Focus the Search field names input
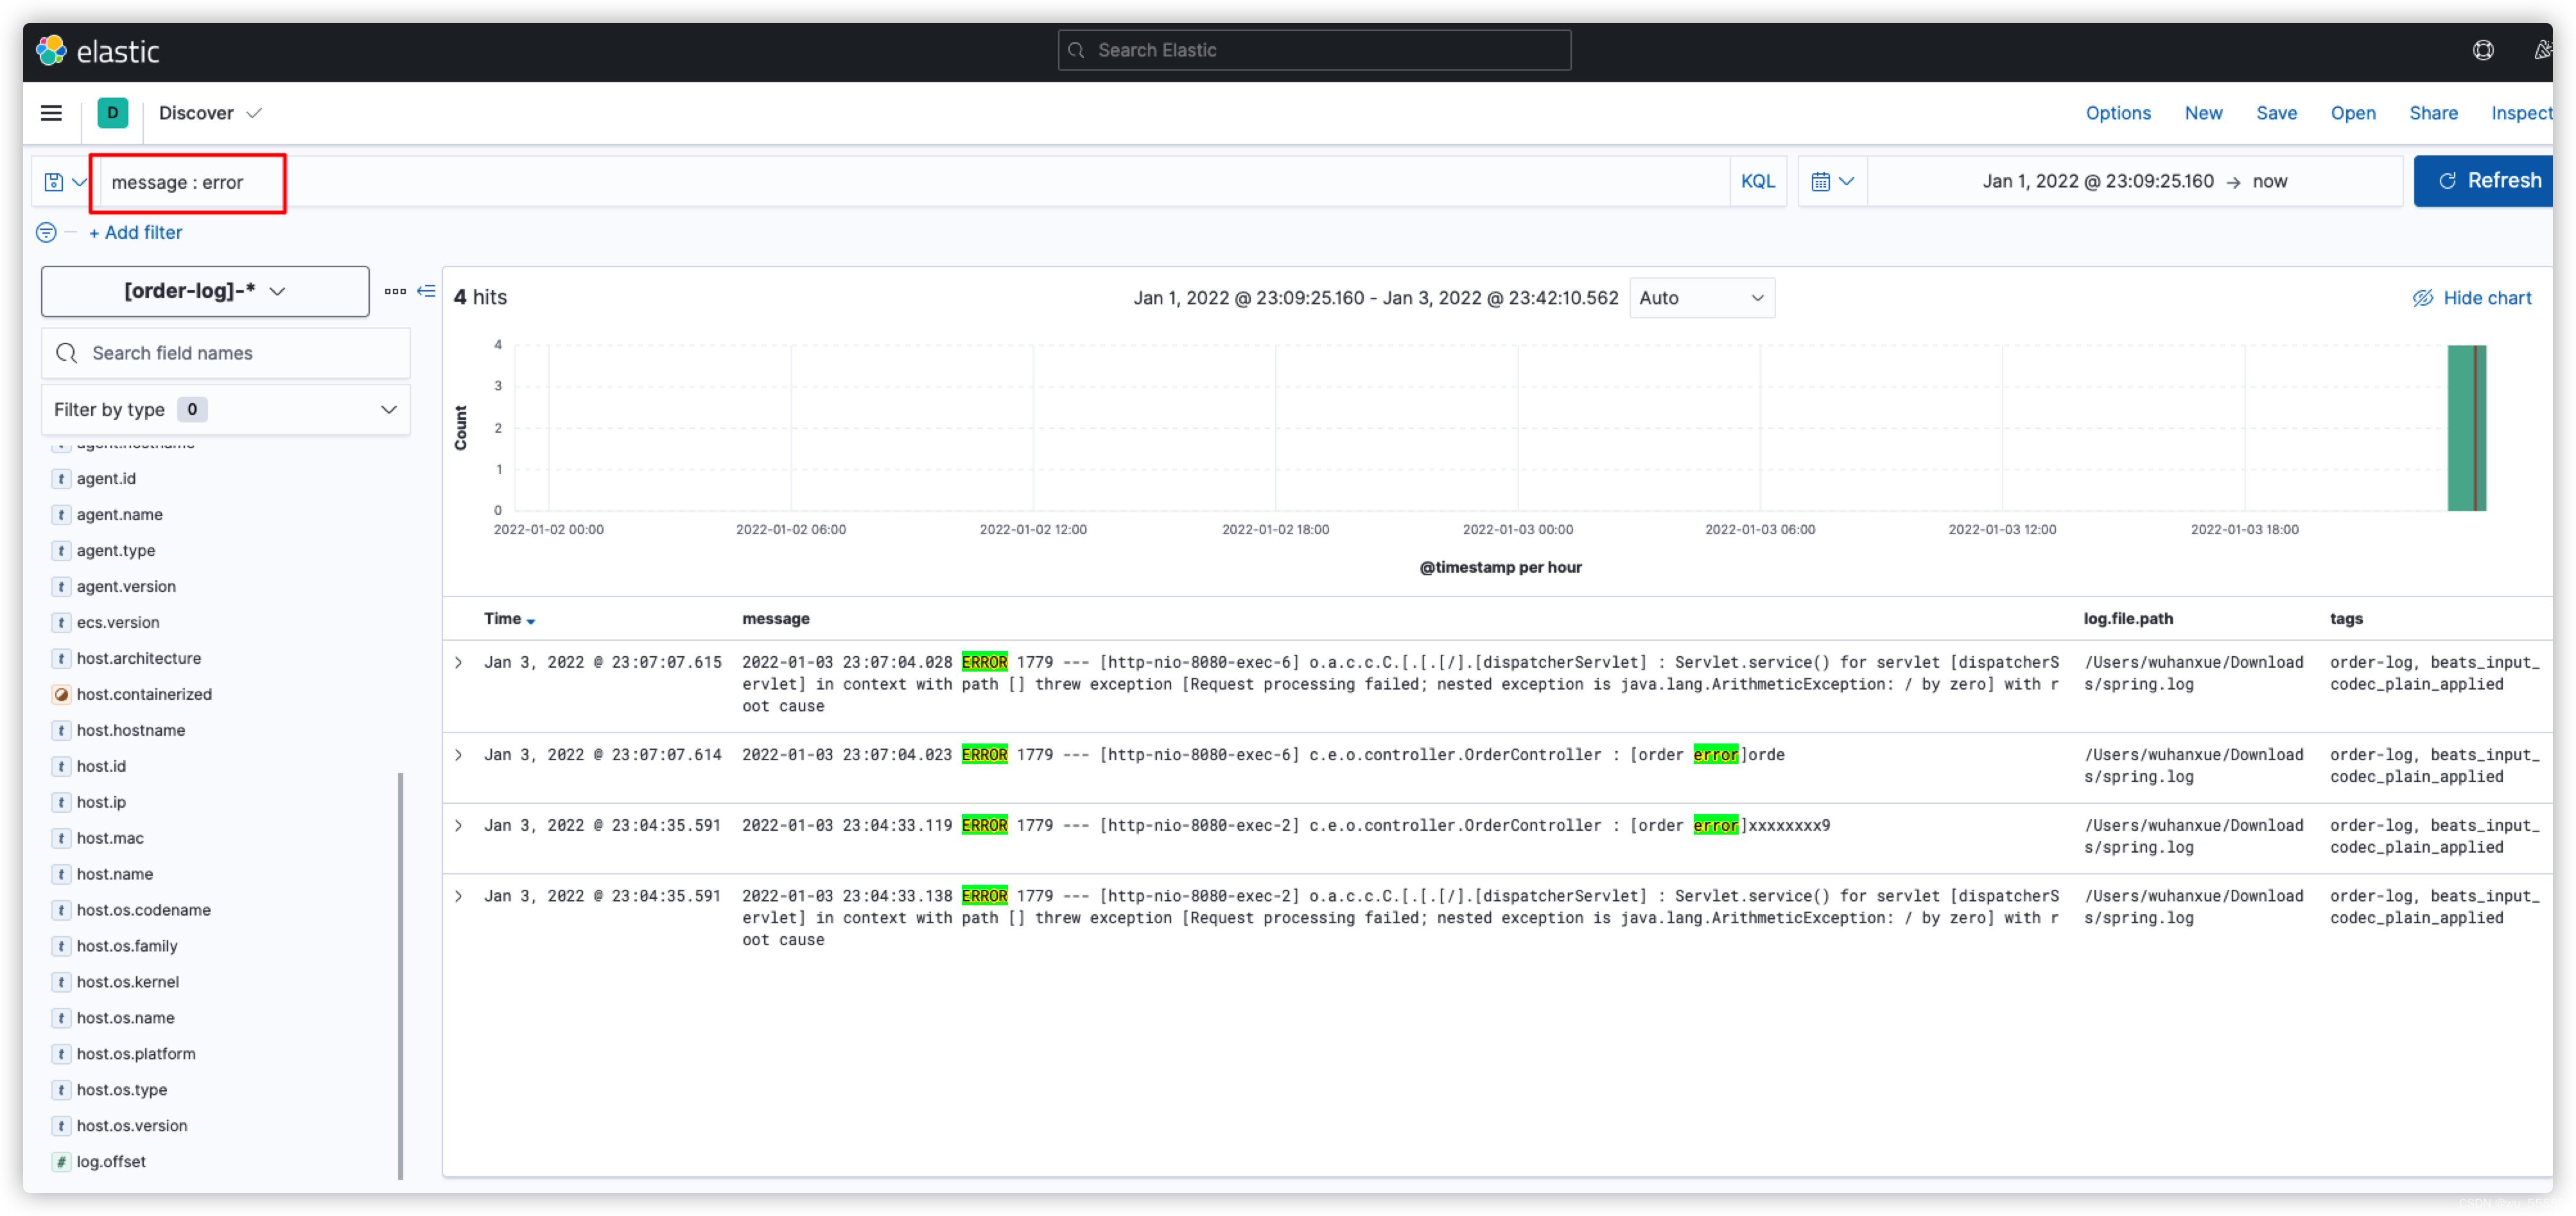The height and width of the screenshot is (1216, 2576). tap(226, 354)
